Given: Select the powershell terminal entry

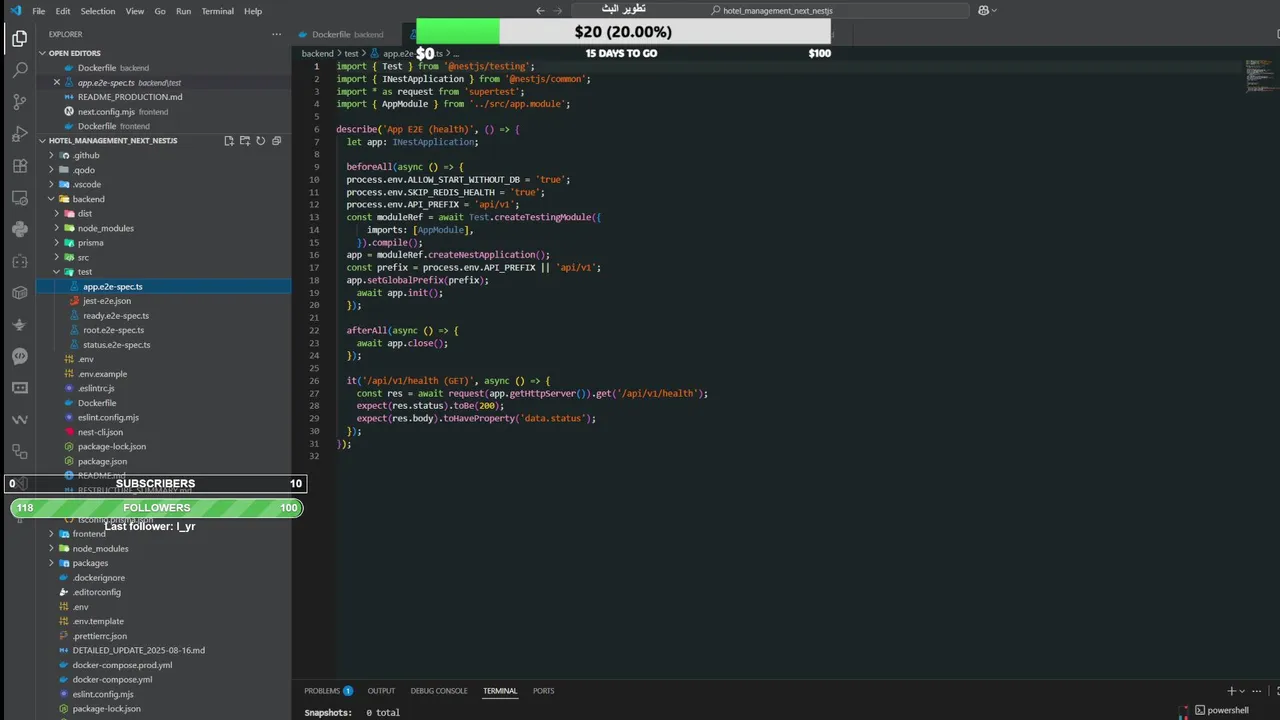Looking at the screenshot, I should tap(1222, 711).
